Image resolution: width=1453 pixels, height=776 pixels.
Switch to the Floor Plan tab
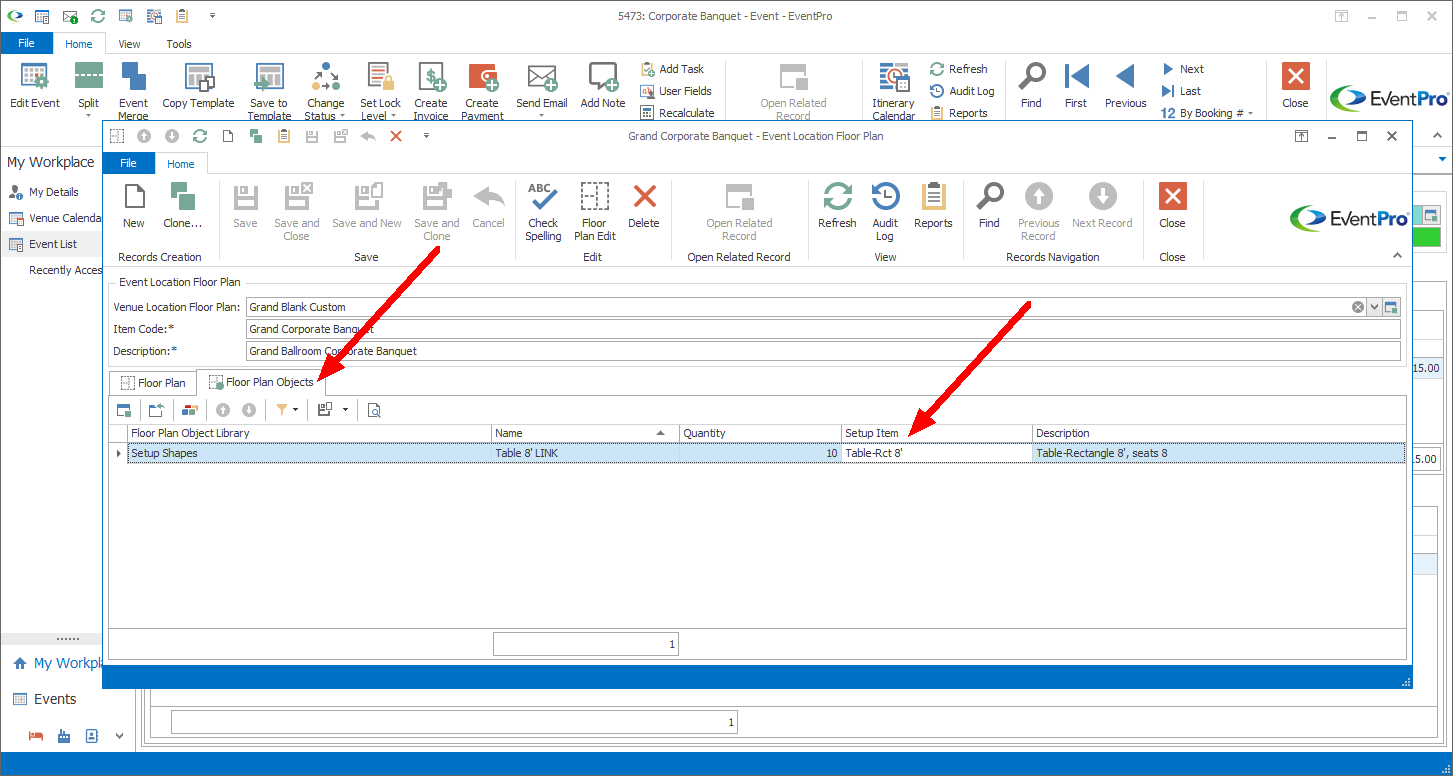point(153,382)
